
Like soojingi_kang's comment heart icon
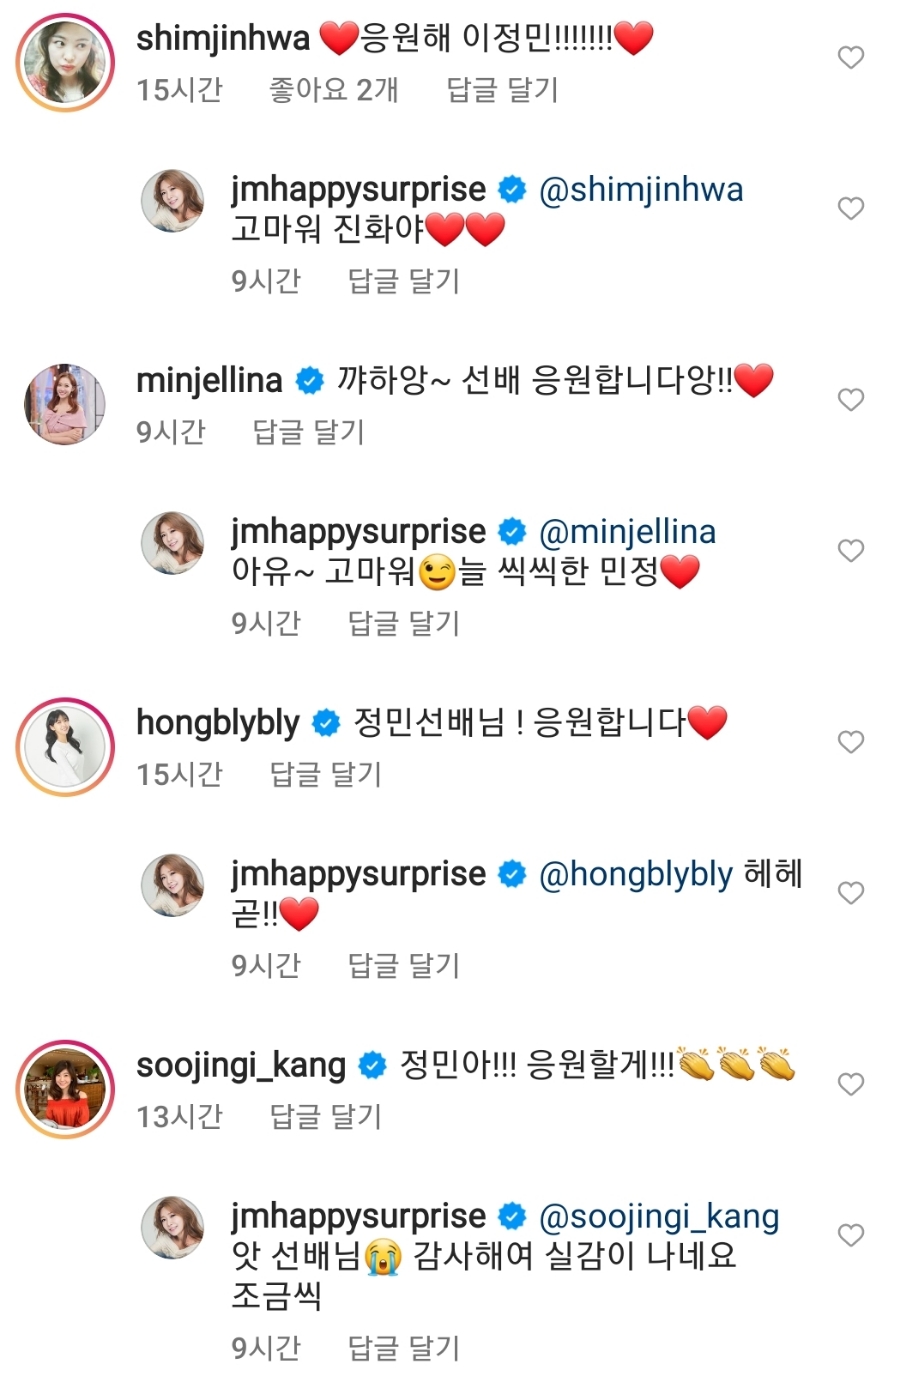click(x=850, y=1084)
